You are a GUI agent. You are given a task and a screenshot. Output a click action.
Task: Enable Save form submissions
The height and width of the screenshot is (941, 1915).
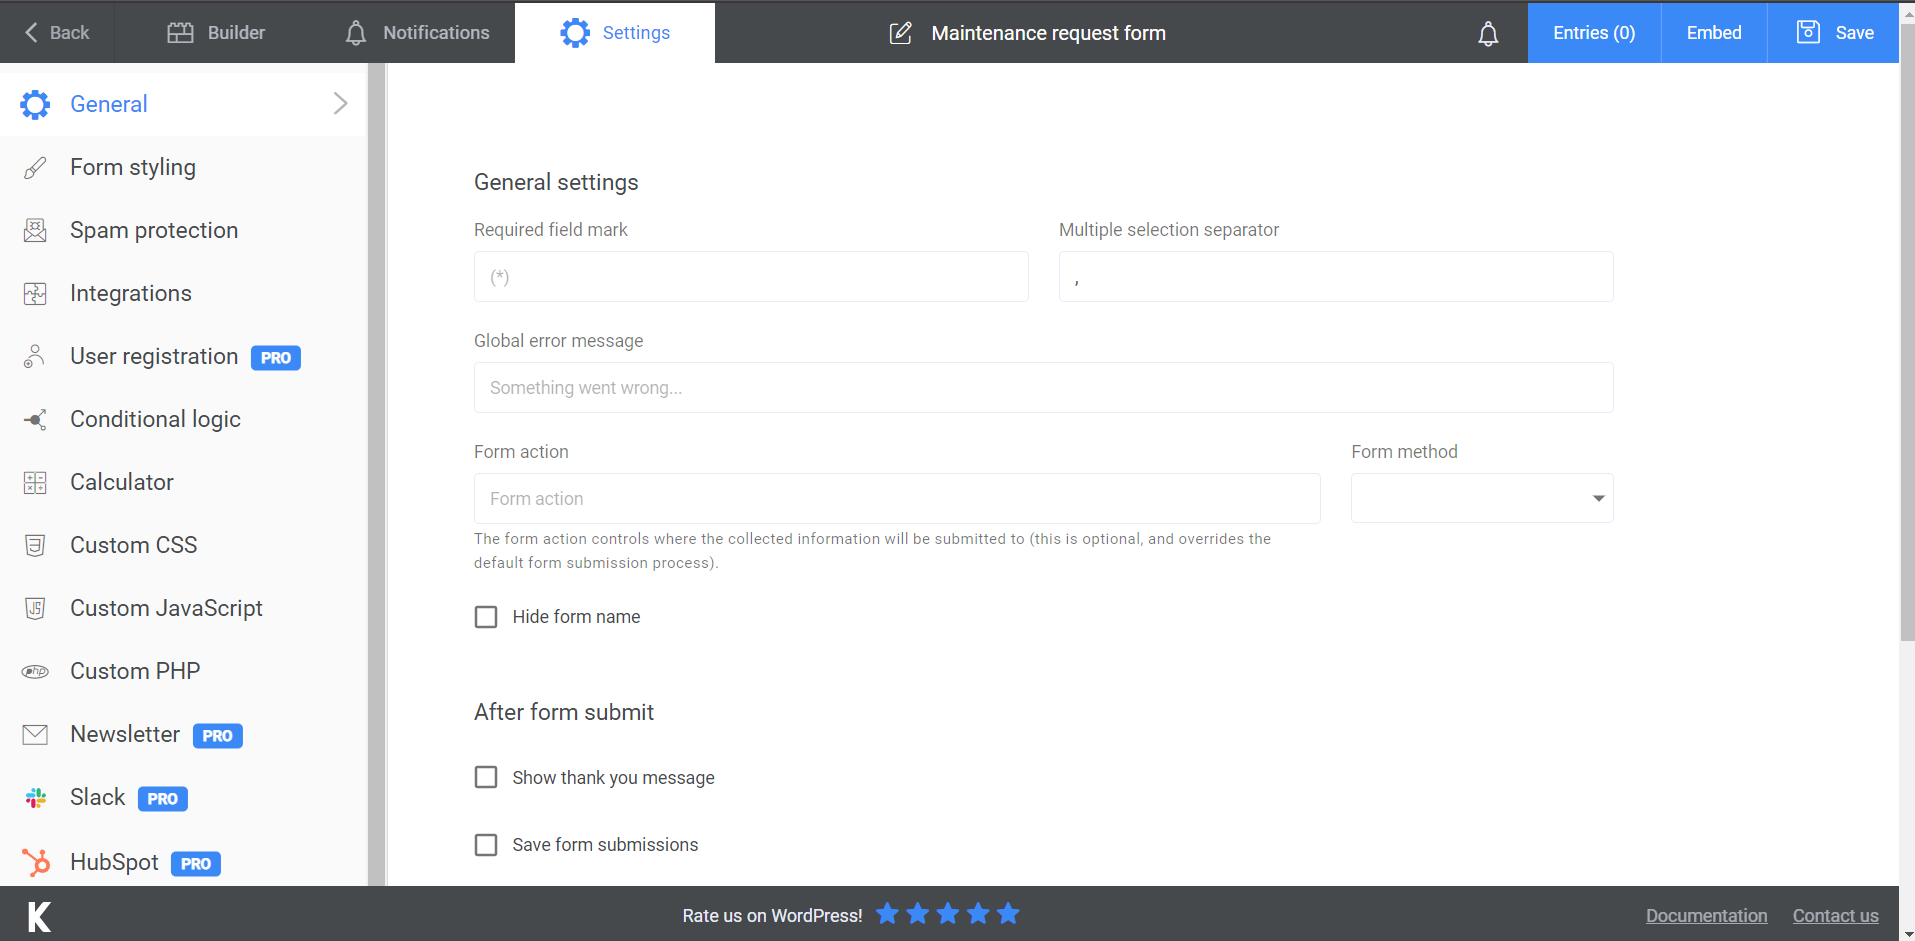tap(486, 844)
